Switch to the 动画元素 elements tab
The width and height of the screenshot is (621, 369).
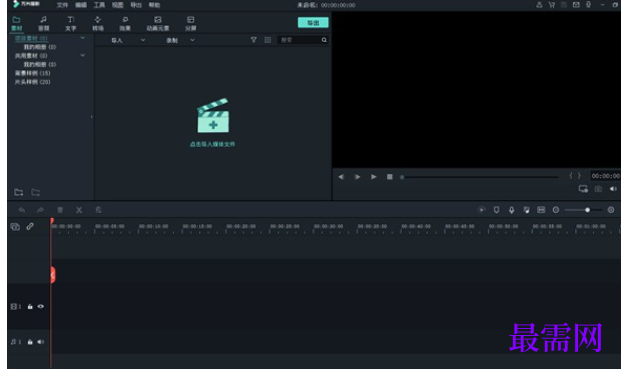pyautogui.click(x=158, y=24)
